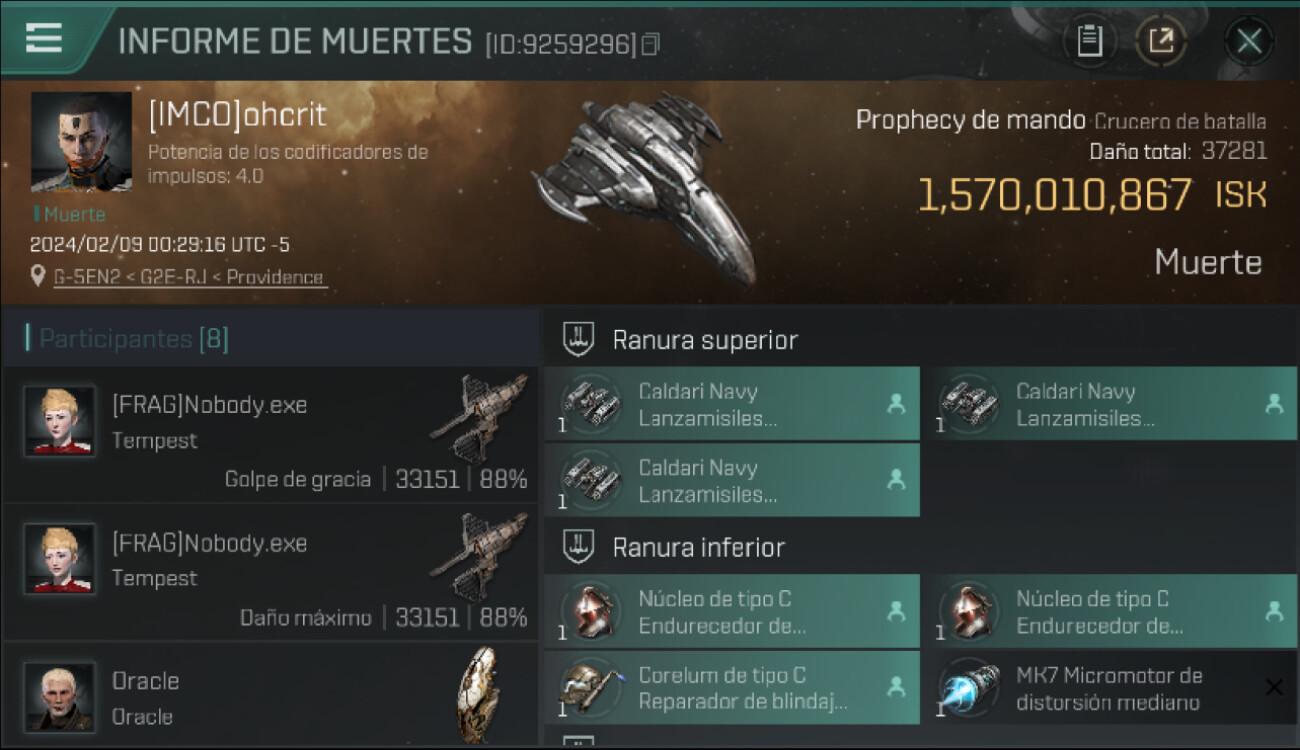Select the first Caldari Navy Lanzamisiles module
The width and height of the screenshot is (1300, 750).
click(x=732, y=404)
